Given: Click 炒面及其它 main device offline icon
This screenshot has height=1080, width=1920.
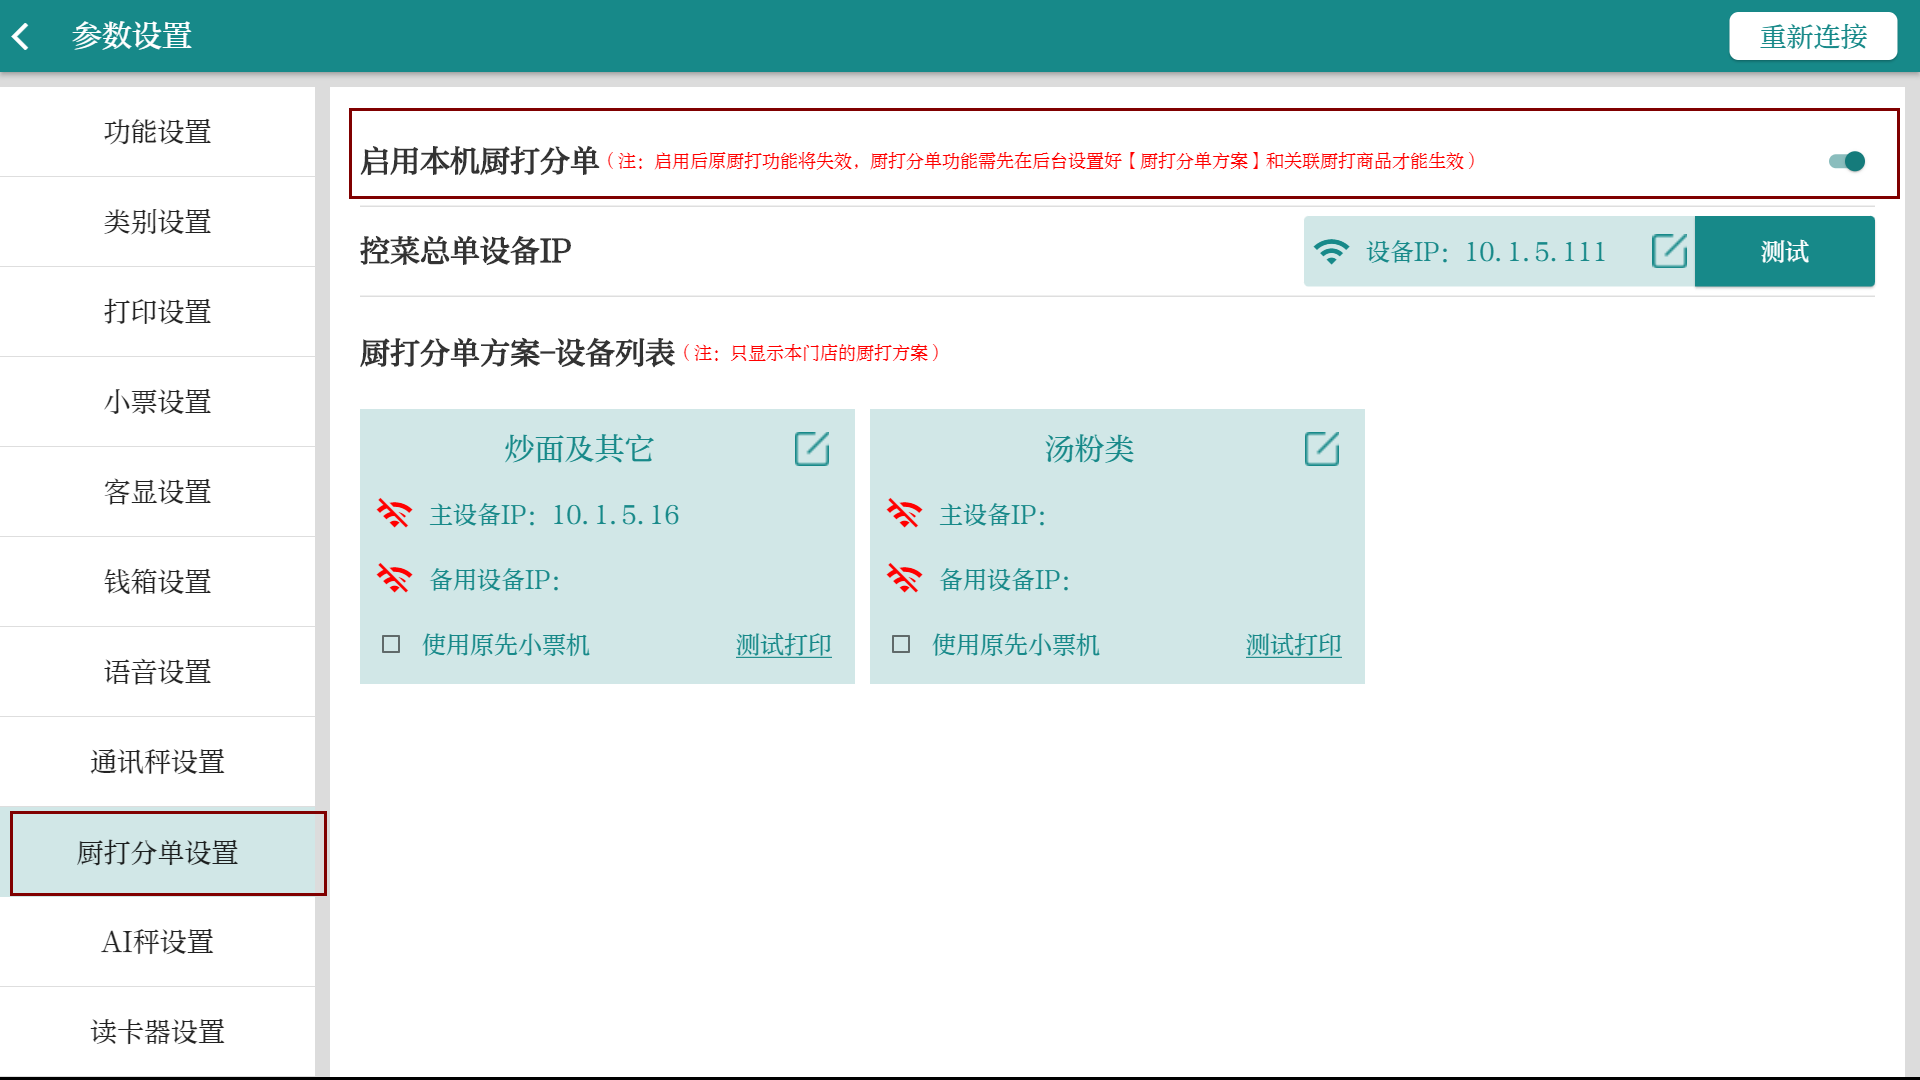Looking at the screenshot, I should coord(394,514).
